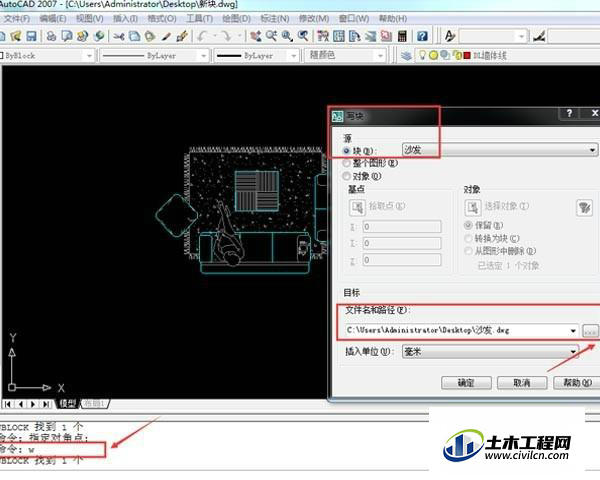The height and width of the screenshot is (480, 600).
Task: Select the Match Properties brush icon
Action: tap(166, 36)
